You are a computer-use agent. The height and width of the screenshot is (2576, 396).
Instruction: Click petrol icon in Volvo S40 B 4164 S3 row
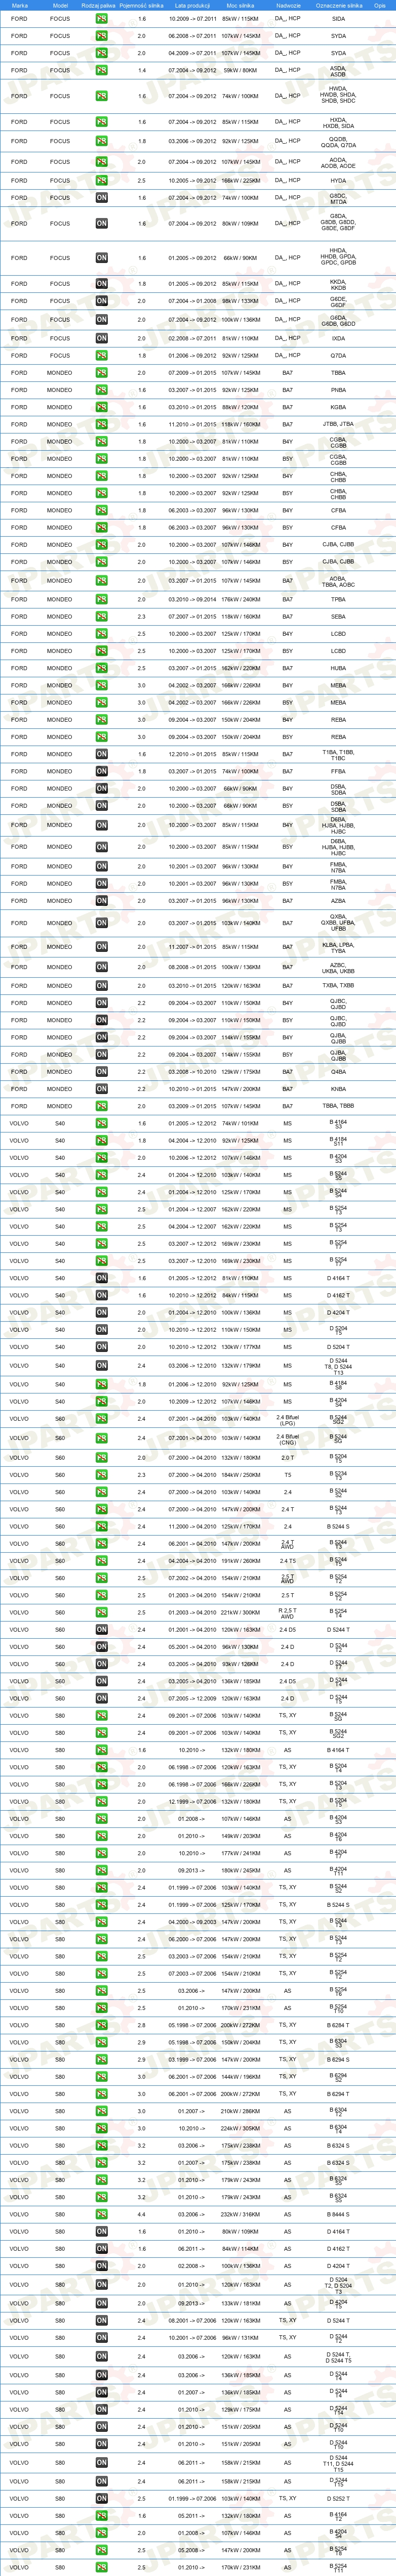(x=101, y=1123)
